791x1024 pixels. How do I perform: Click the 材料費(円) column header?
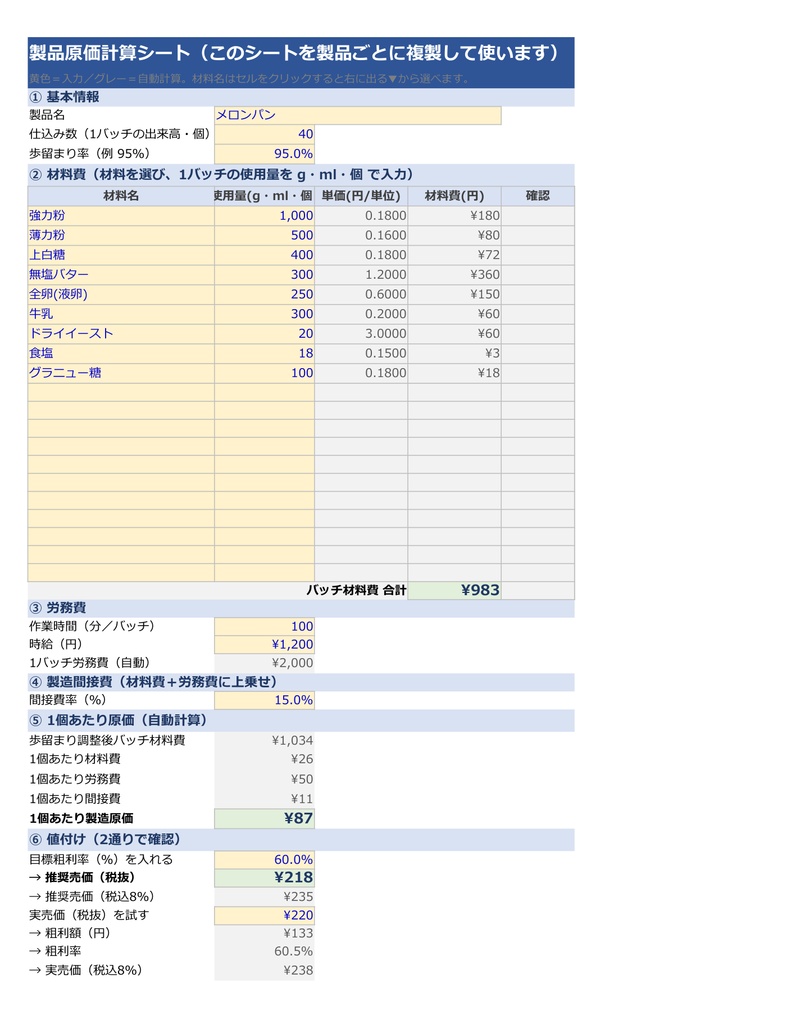click(455, 196)
